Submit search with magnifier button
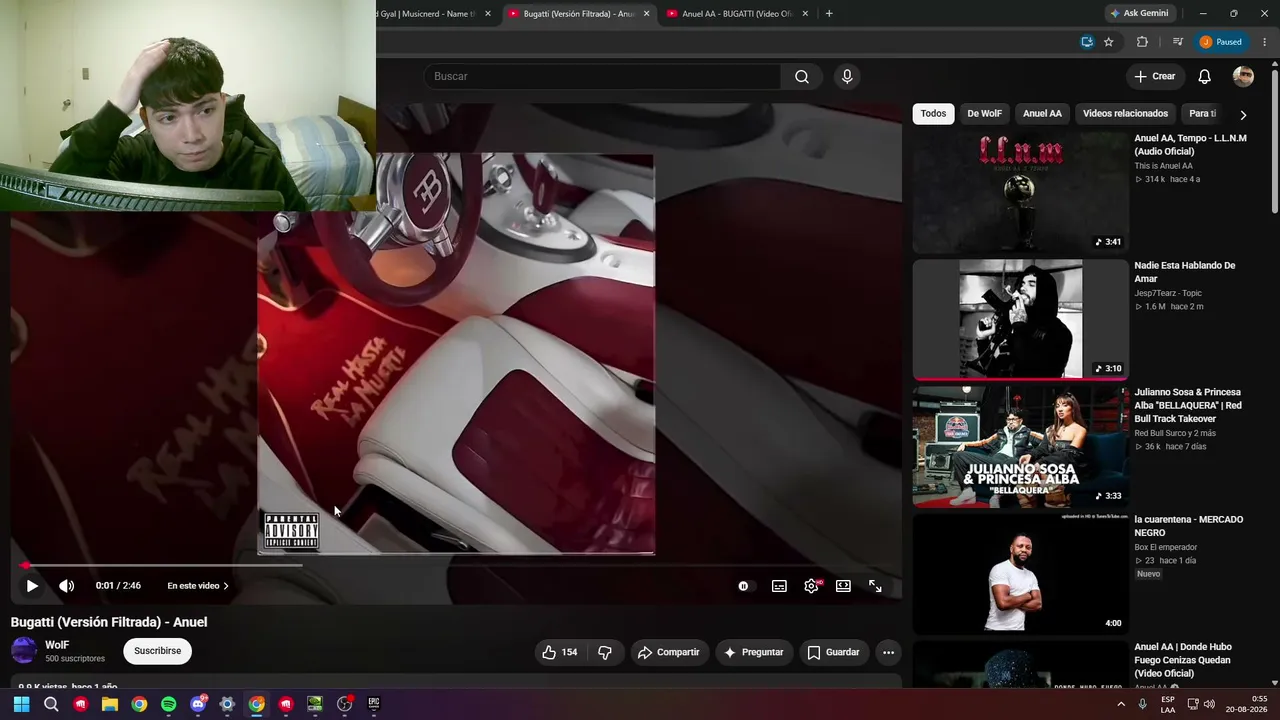The height and width of the screenshot is (720, 1280). 802,76
